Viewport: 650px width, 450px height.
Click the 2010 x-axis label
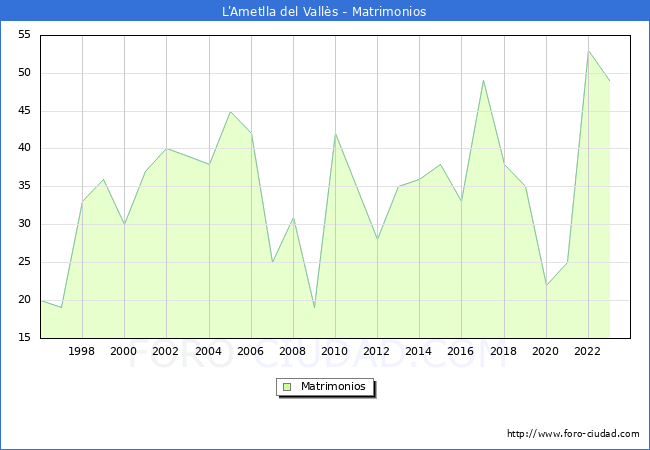335,351
